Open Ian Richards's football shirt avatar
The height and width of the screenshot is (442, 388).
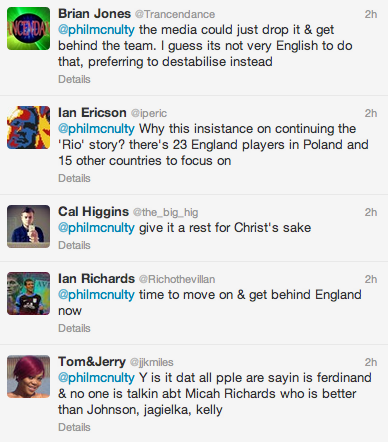coord(28,293)
